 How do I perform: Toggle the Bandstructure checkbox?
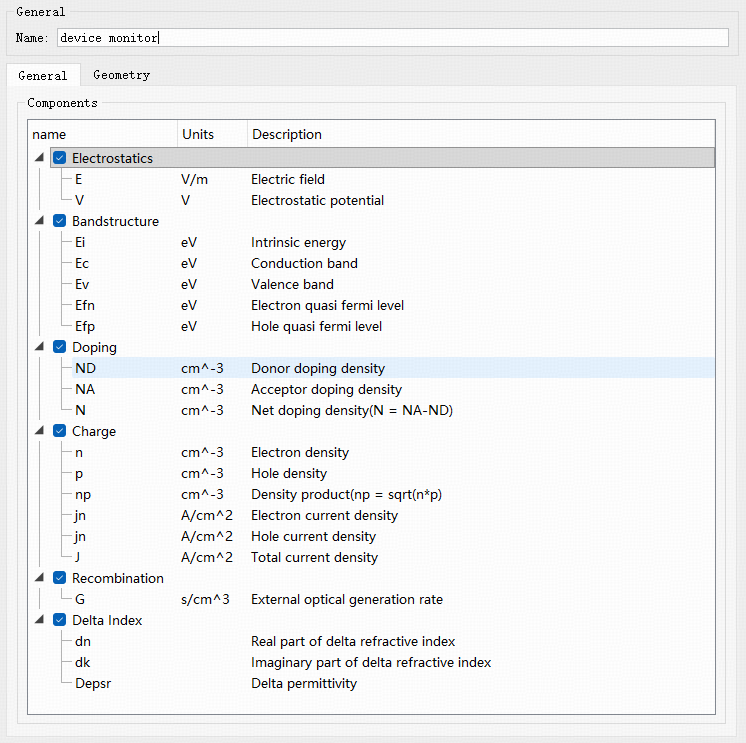coord(60,221)
